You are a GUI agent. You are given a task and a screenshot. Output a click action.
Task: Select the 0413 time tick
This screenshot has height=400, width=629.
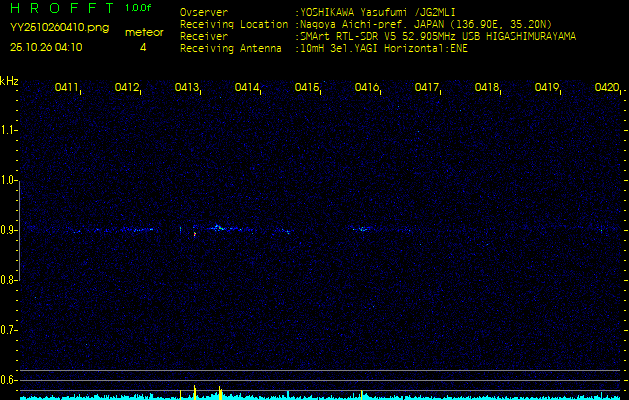[187, 88]
